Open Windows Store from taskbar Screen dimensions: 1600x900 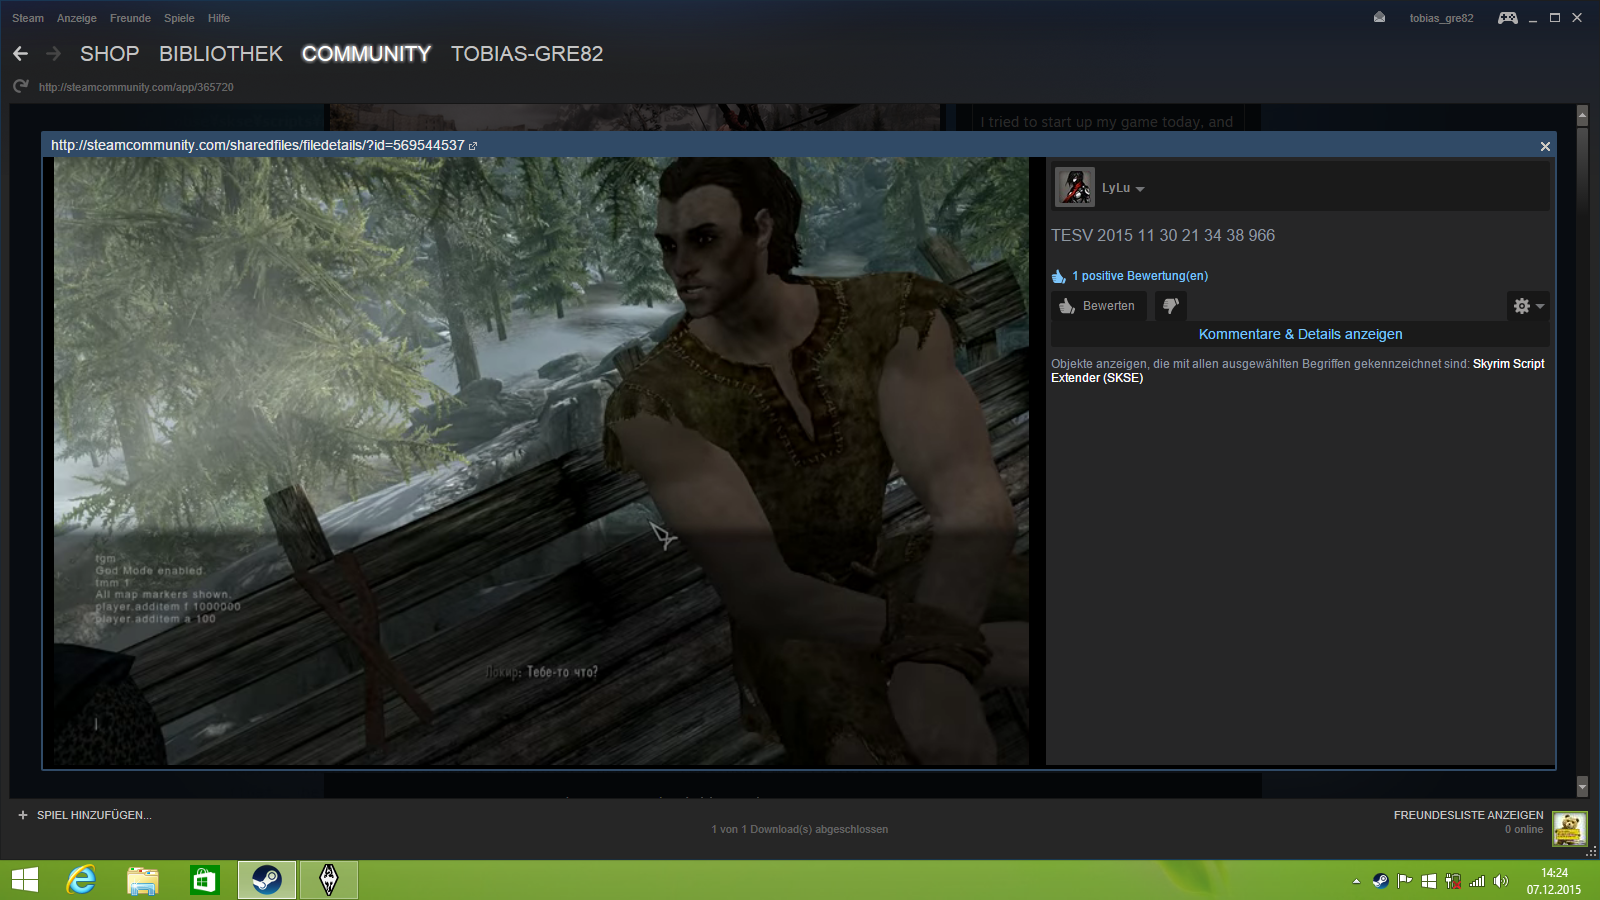point(205,880)
